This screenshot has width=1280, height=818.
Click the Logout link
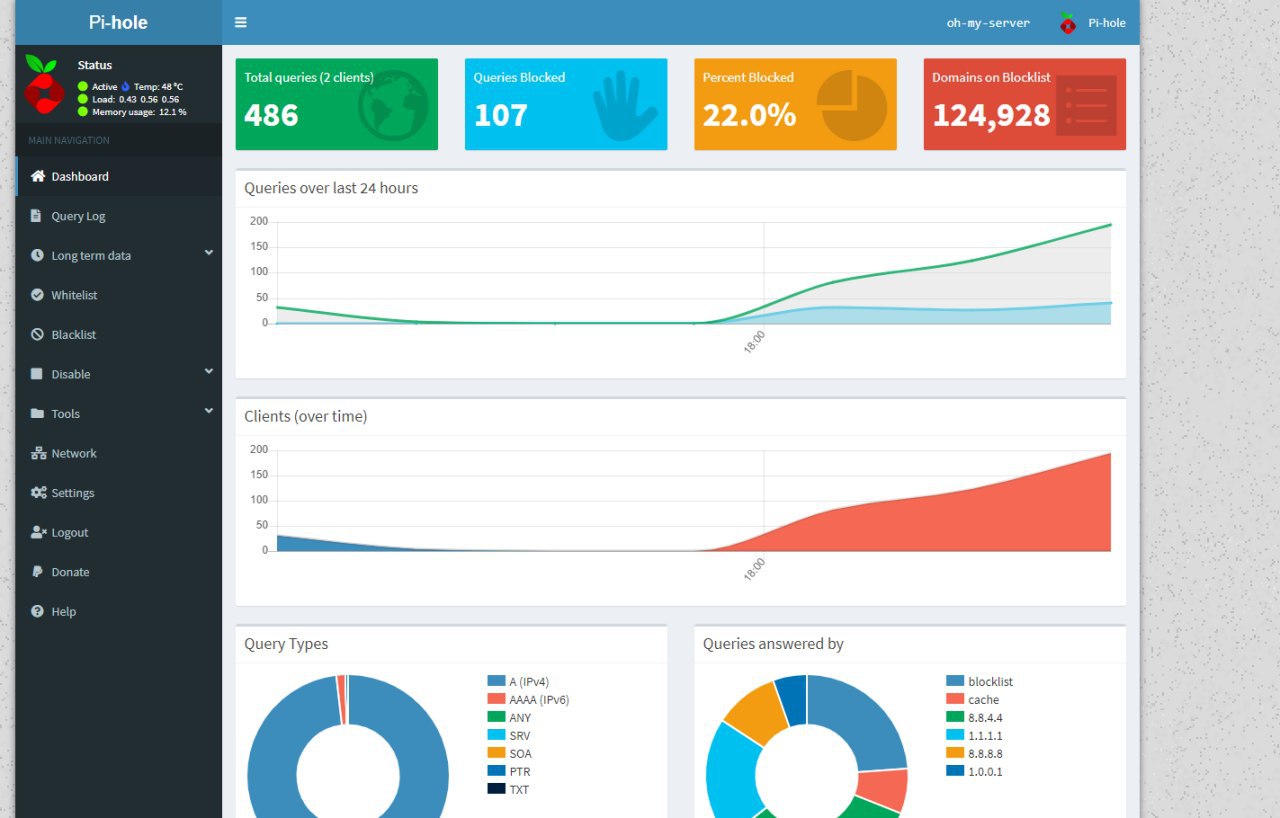coord(118,532)
